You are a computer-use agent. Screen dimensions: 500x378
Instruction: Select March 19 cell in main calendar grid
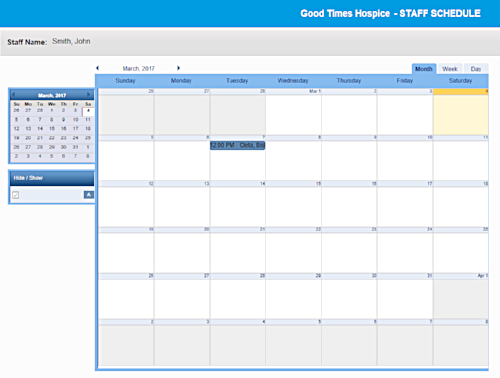click(126, 250)
